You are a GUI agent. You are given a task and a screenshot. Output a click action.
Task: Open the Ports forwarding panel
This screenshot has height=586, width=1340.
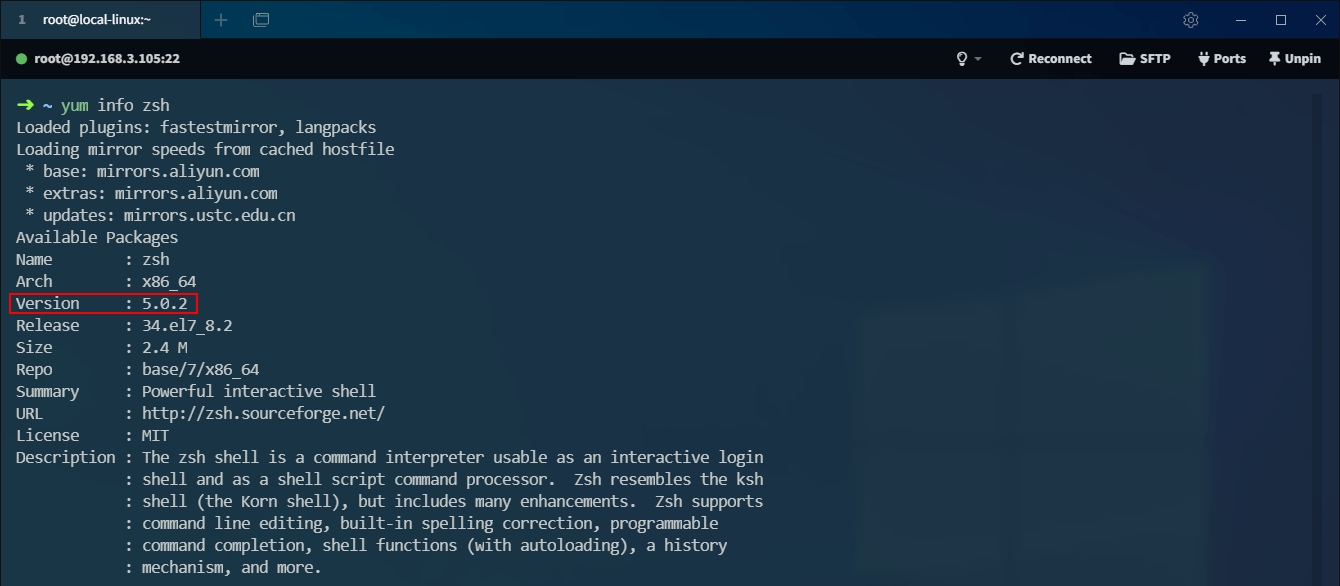point(1222,59)
